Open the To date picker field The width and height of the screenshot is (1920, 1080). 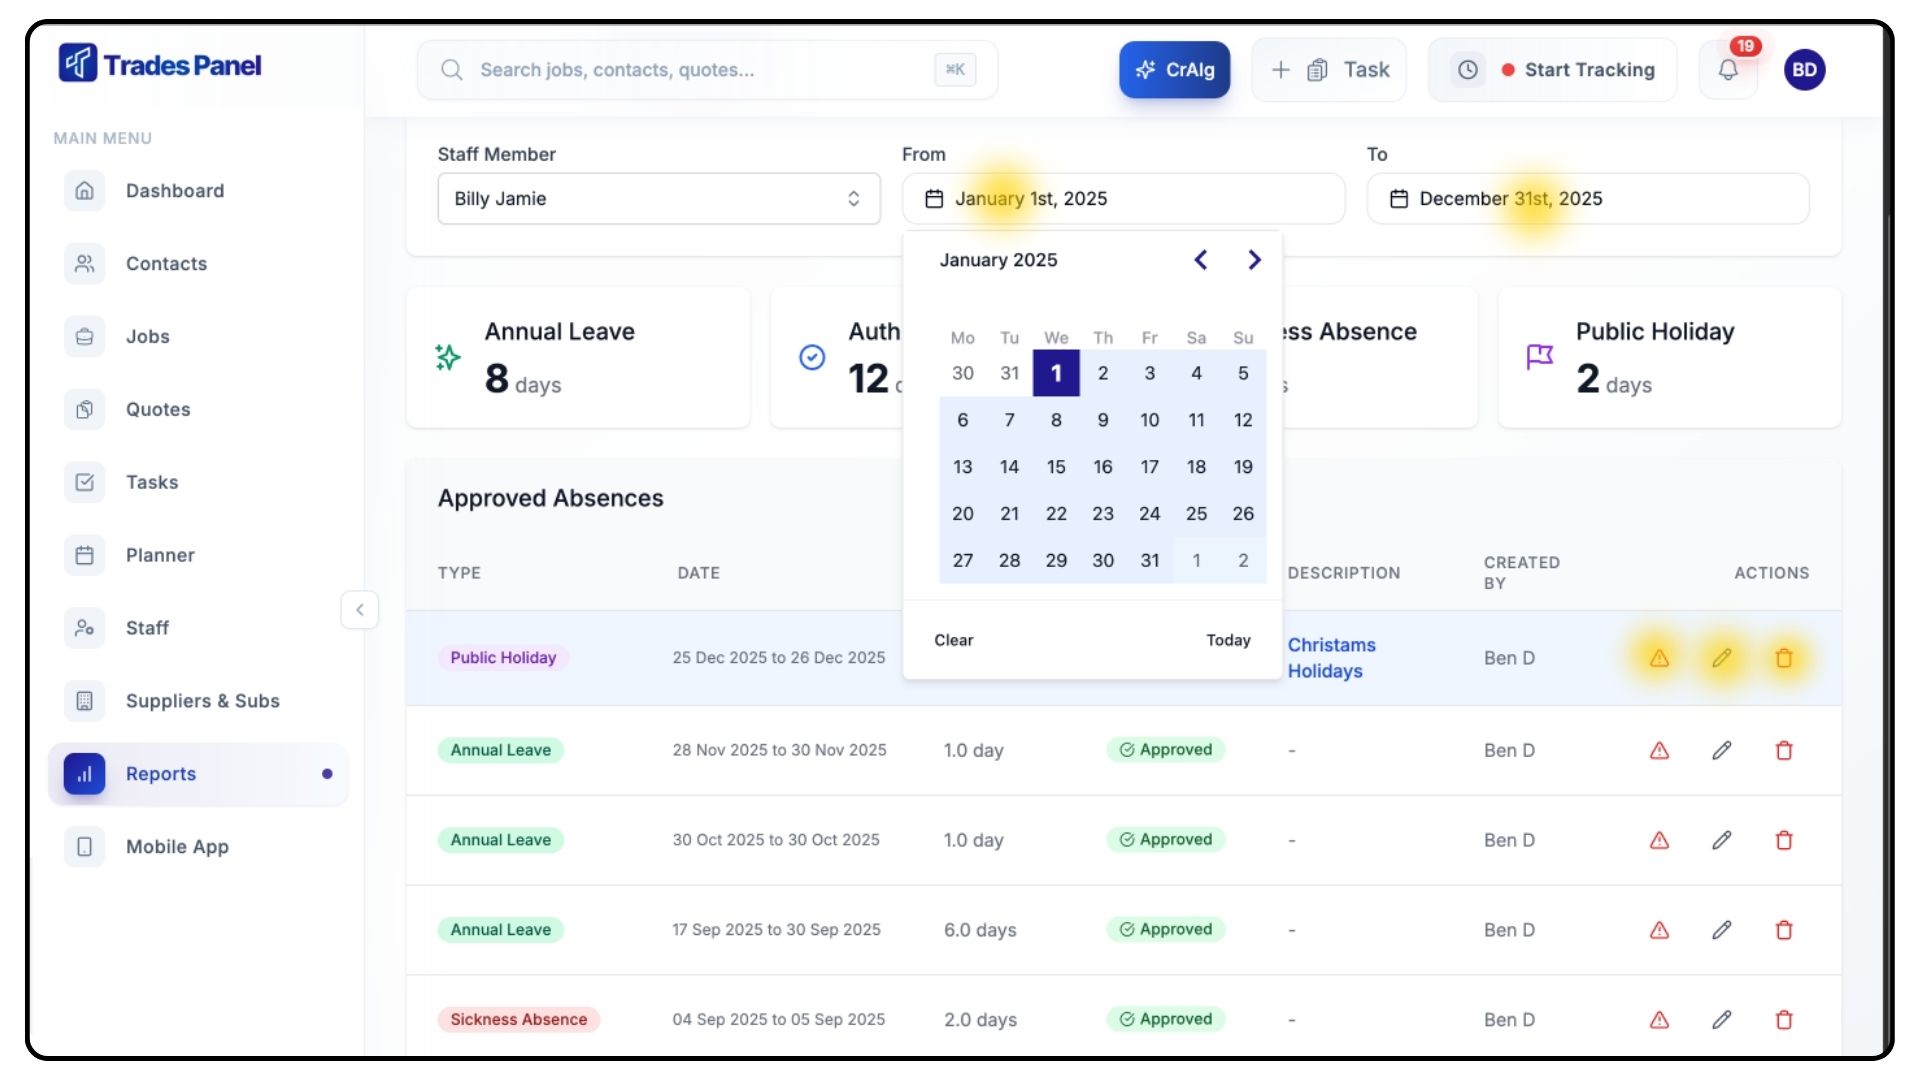(1587, 199)
